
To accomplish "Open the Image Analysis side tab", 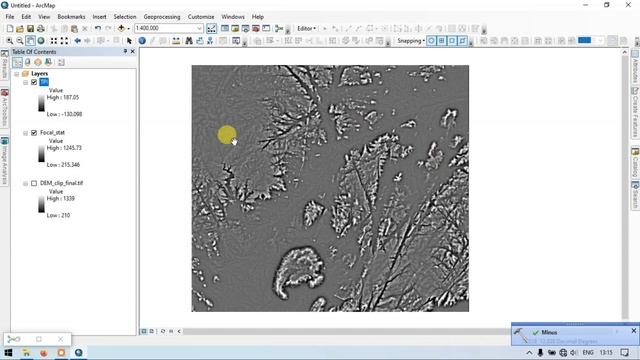I will pos(4,161).
